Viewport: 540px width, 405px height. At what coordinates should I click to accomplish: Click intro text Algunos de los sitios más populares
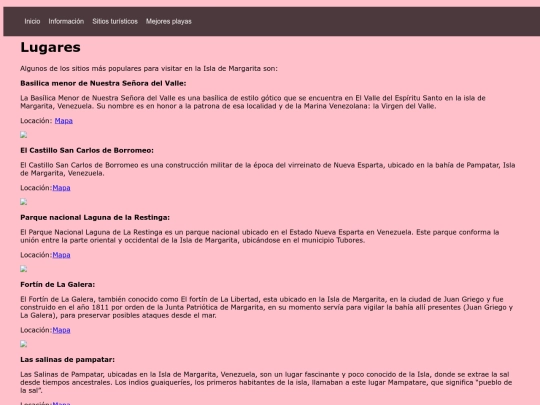click(149, 69)
